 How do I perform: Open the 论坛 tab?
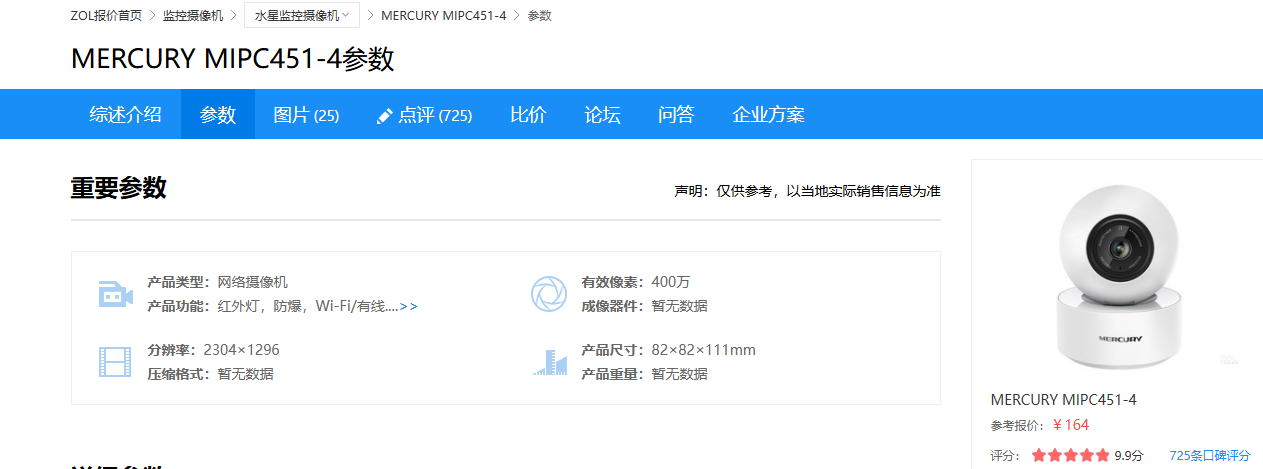tap(602, 114)
